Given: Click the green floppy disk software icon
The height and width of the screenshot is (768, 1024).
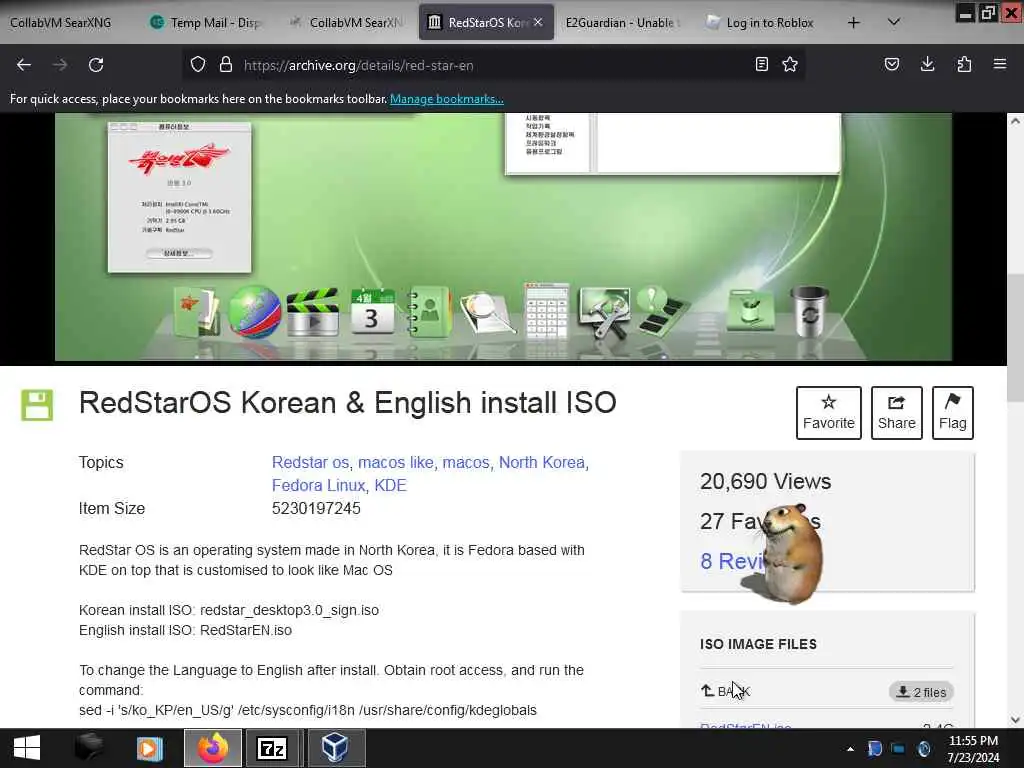Looking at the screenshot, I should tap(37, 405).
